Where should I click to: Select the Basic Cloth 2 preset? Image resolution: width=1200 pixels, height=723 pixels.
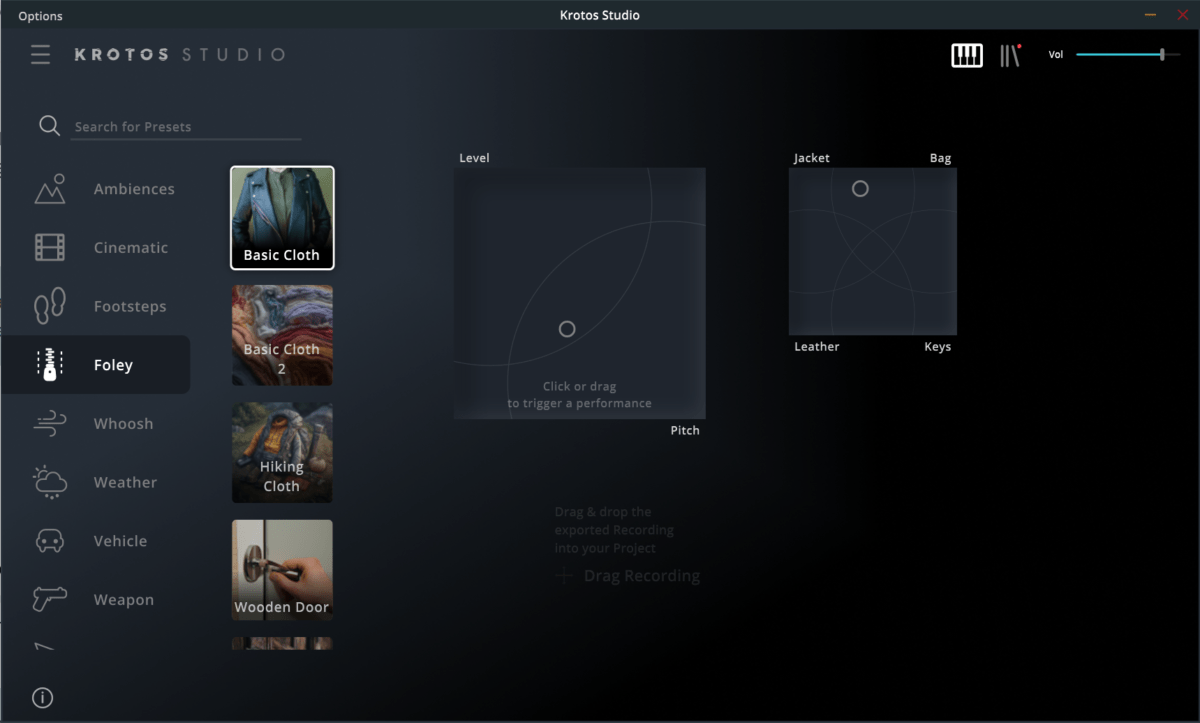(x=282, y=335)
